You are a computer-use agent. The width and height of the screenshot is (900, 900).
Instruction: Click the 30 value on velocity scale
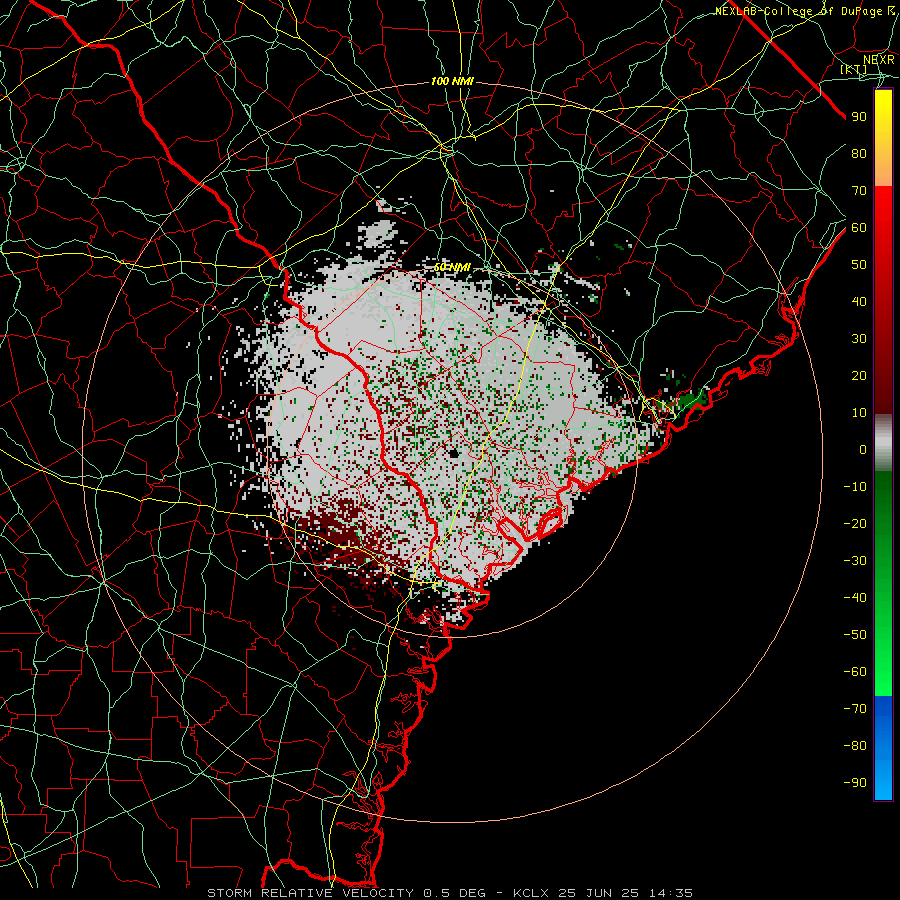859,339
